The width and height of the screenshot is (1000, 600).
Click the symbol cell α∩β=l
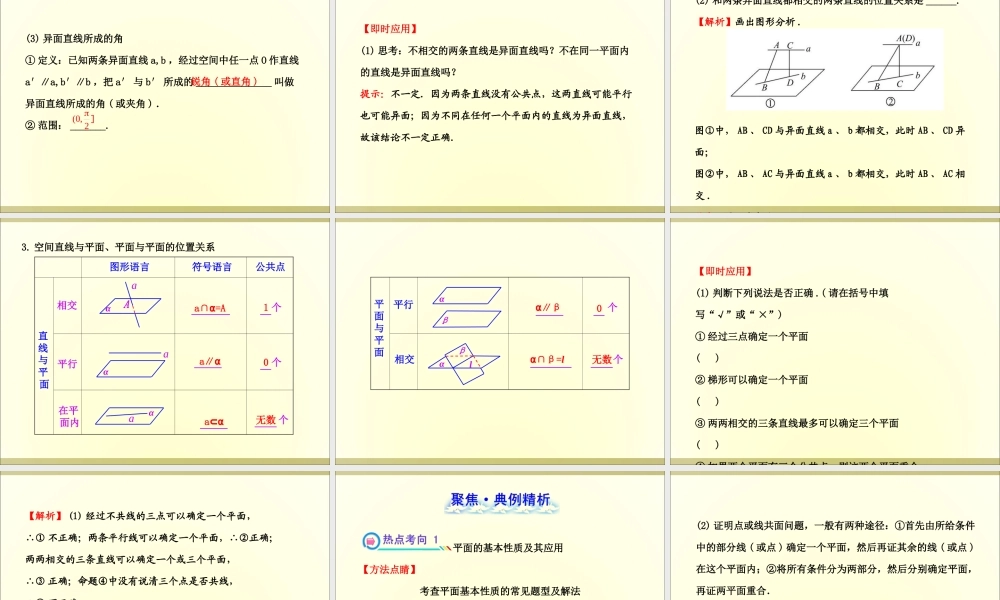coord(547,360)
